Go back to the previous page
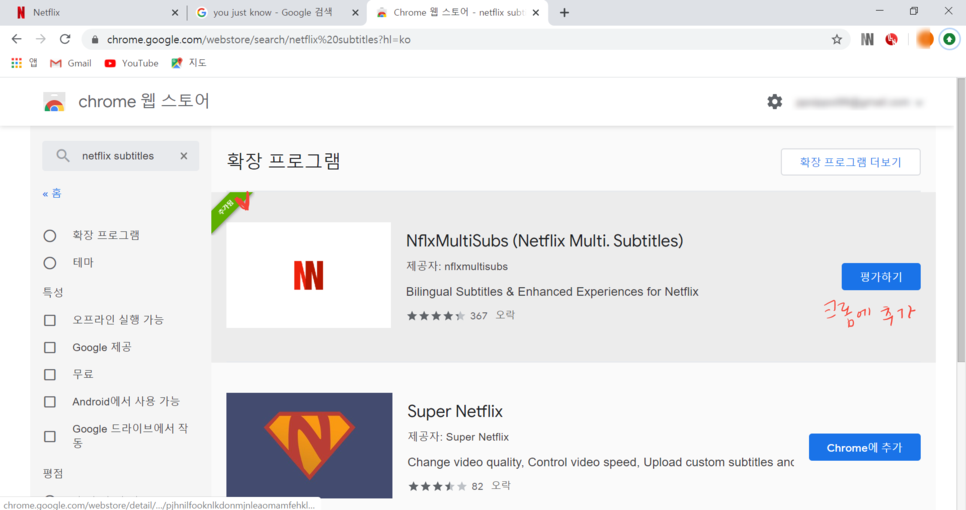The image size is (966, 510). pyautogui.click(x=17, y=39)
